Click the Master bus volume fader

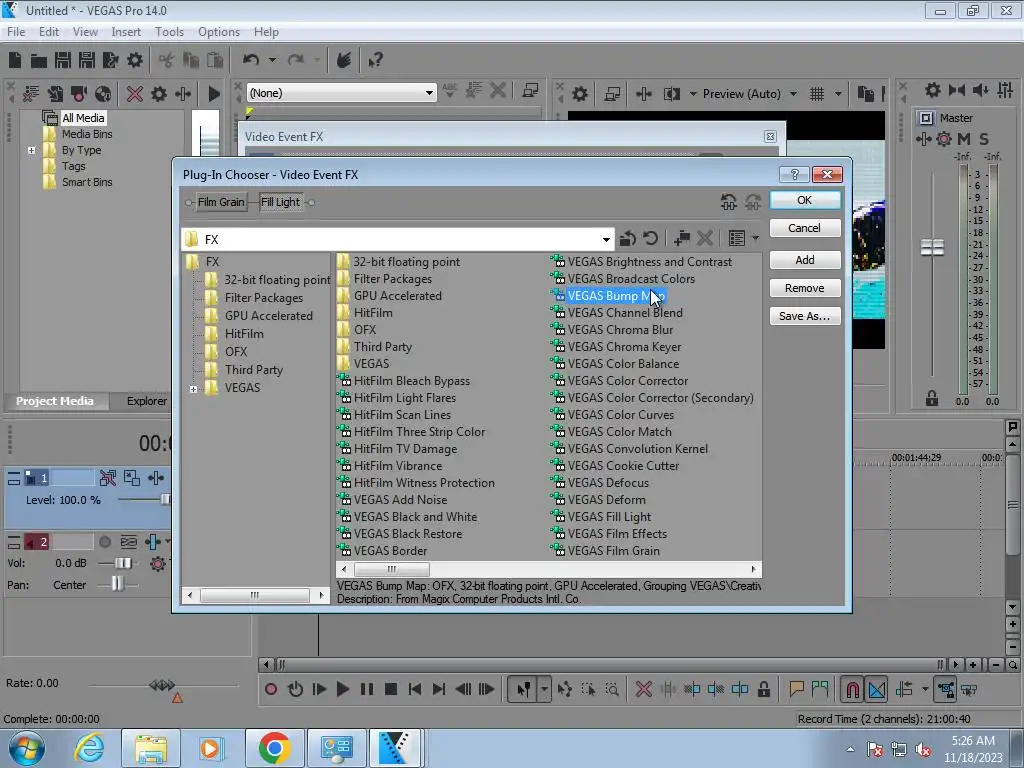point(932,248)
